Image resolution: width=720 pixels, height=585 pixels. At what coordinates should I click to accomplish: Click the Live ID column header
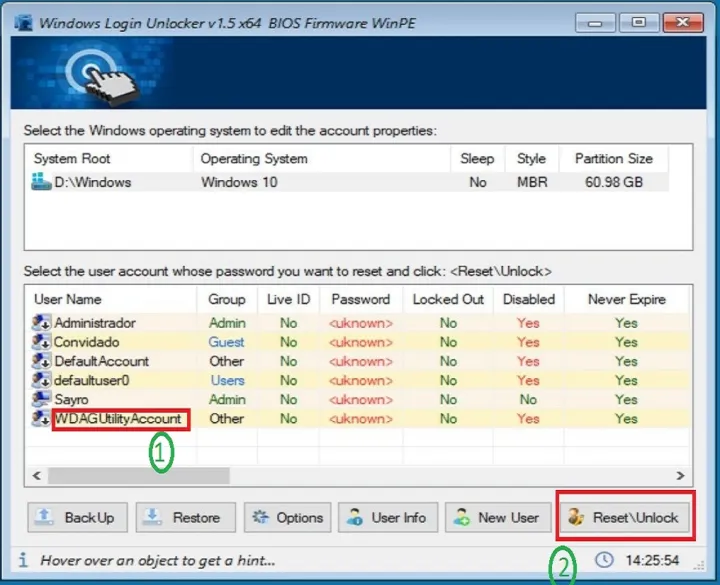click(x=288, y=299)
